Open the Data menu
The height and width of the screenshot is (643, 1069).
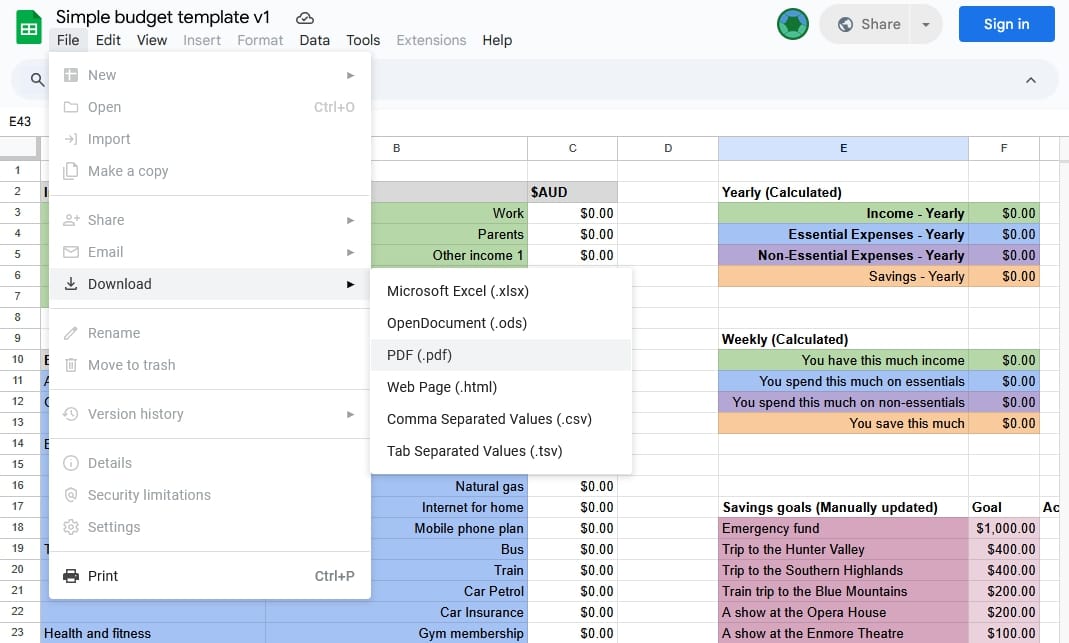314,40
